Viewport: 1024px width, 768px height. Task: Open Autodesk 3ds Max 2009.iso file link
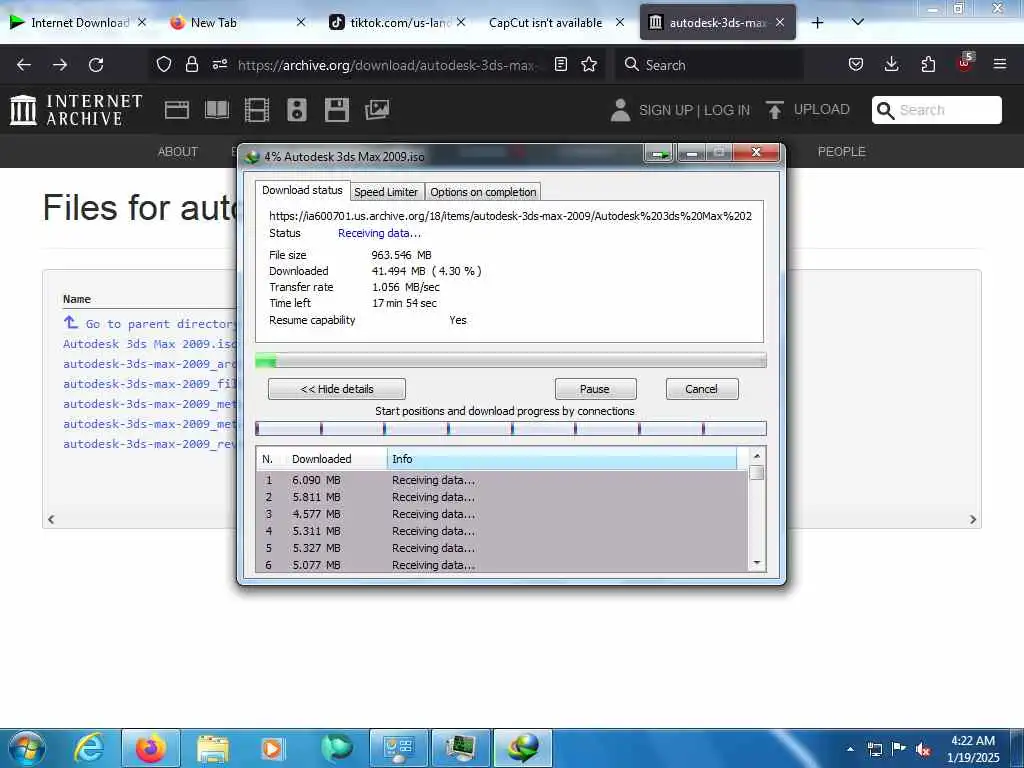tap(150, 344)
